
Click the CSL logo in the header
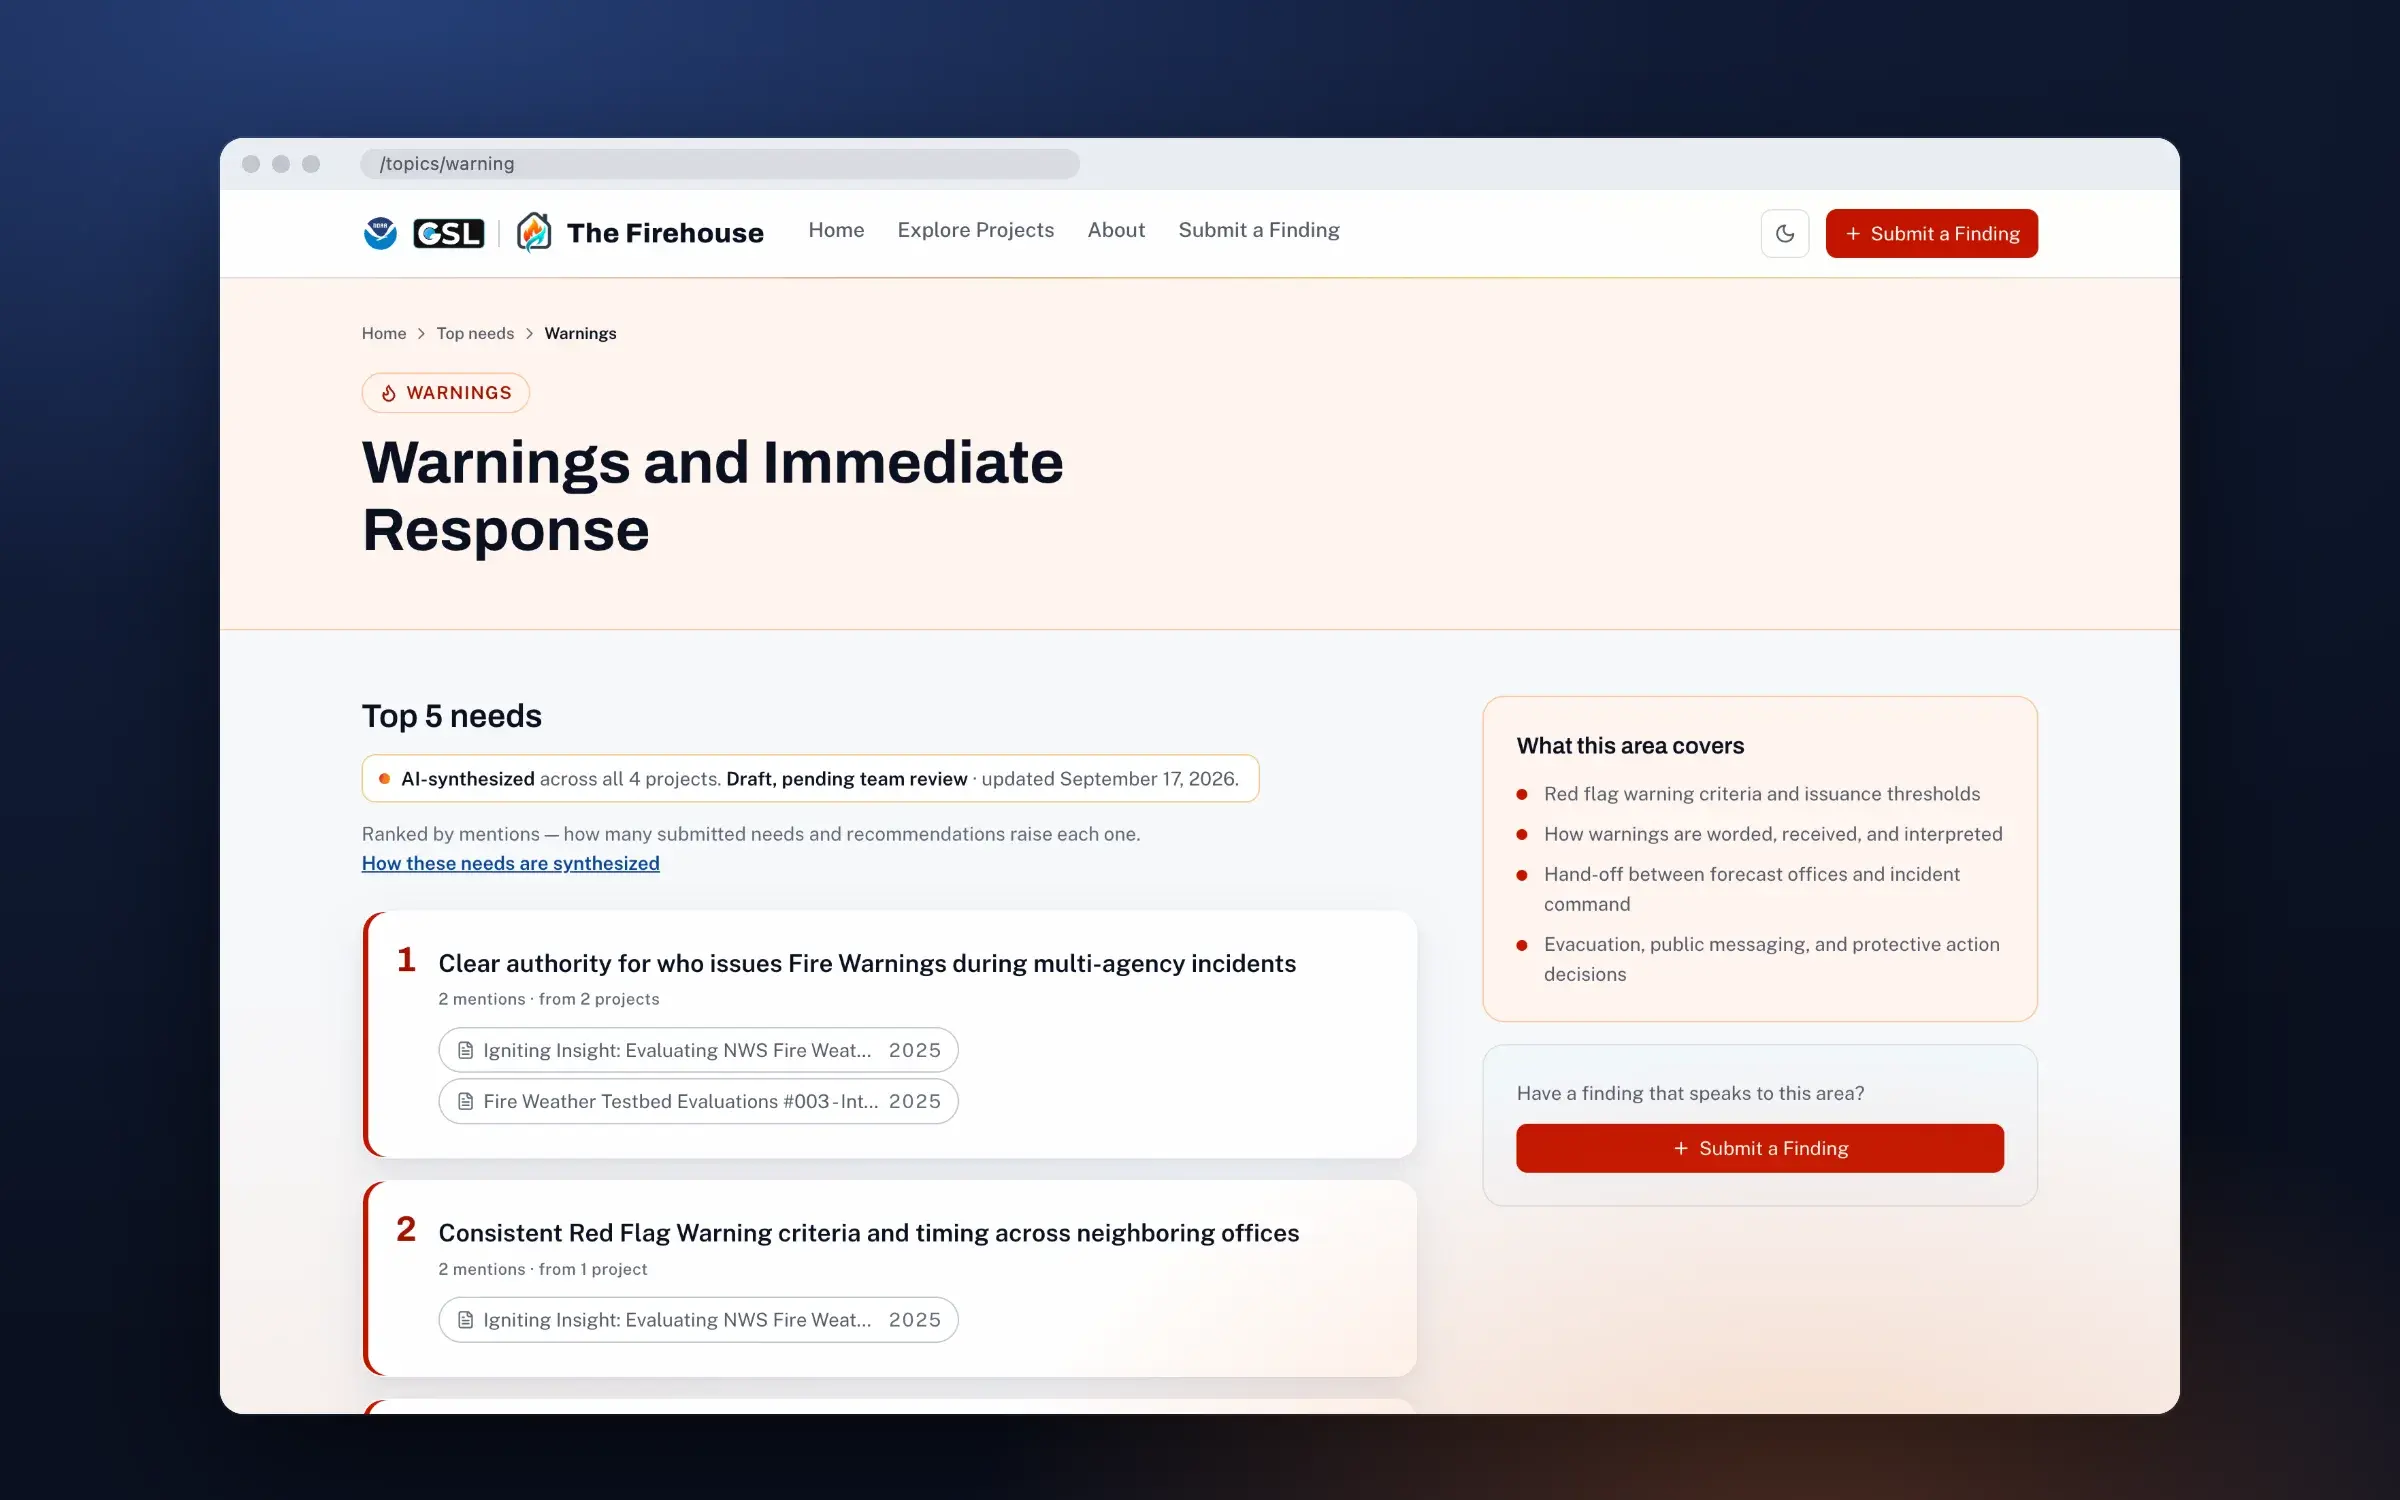[448, 233]
